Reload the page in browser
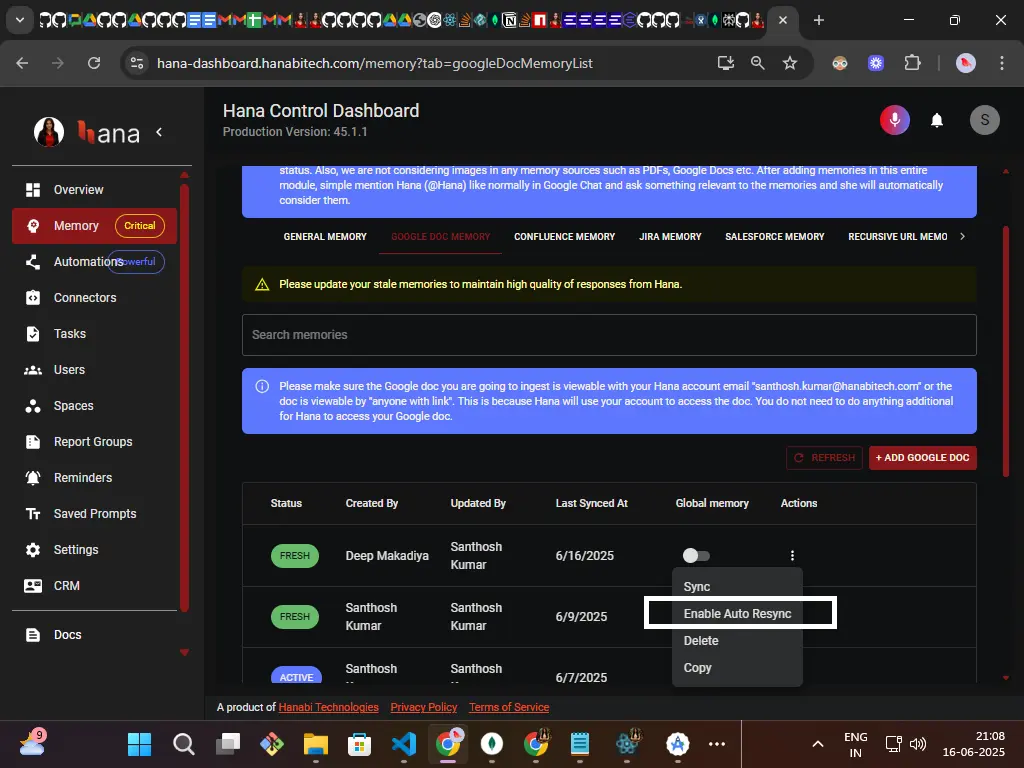1024x768 pixels. click(94, 63)
